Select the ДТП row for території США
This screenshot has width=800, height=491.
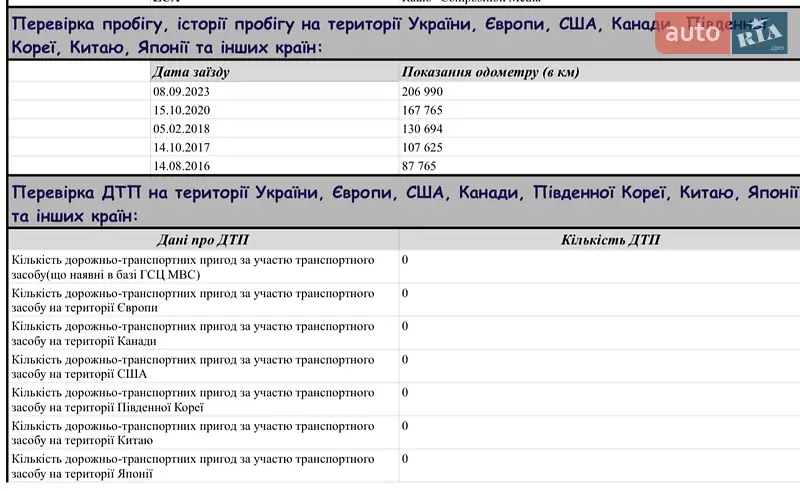coord(405,366)
